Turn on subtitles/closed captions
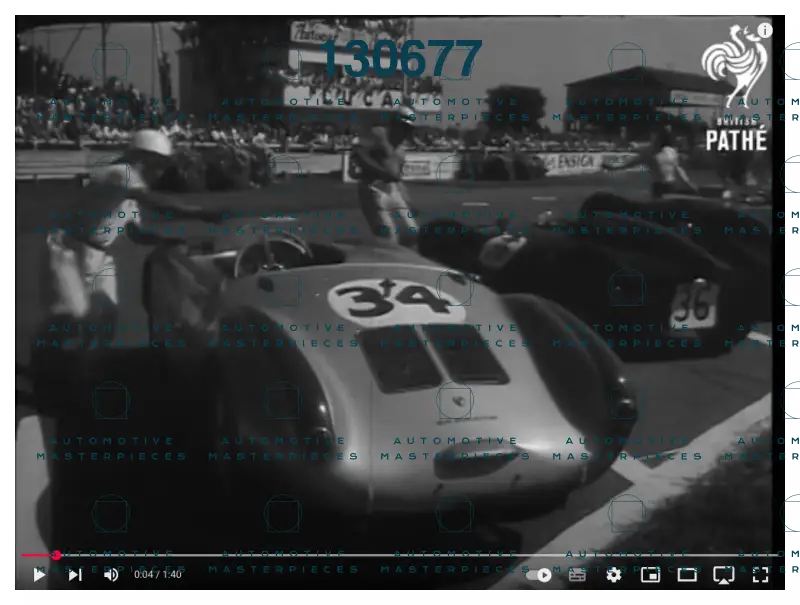Viewport: 800px width, 605px height. 577,575
